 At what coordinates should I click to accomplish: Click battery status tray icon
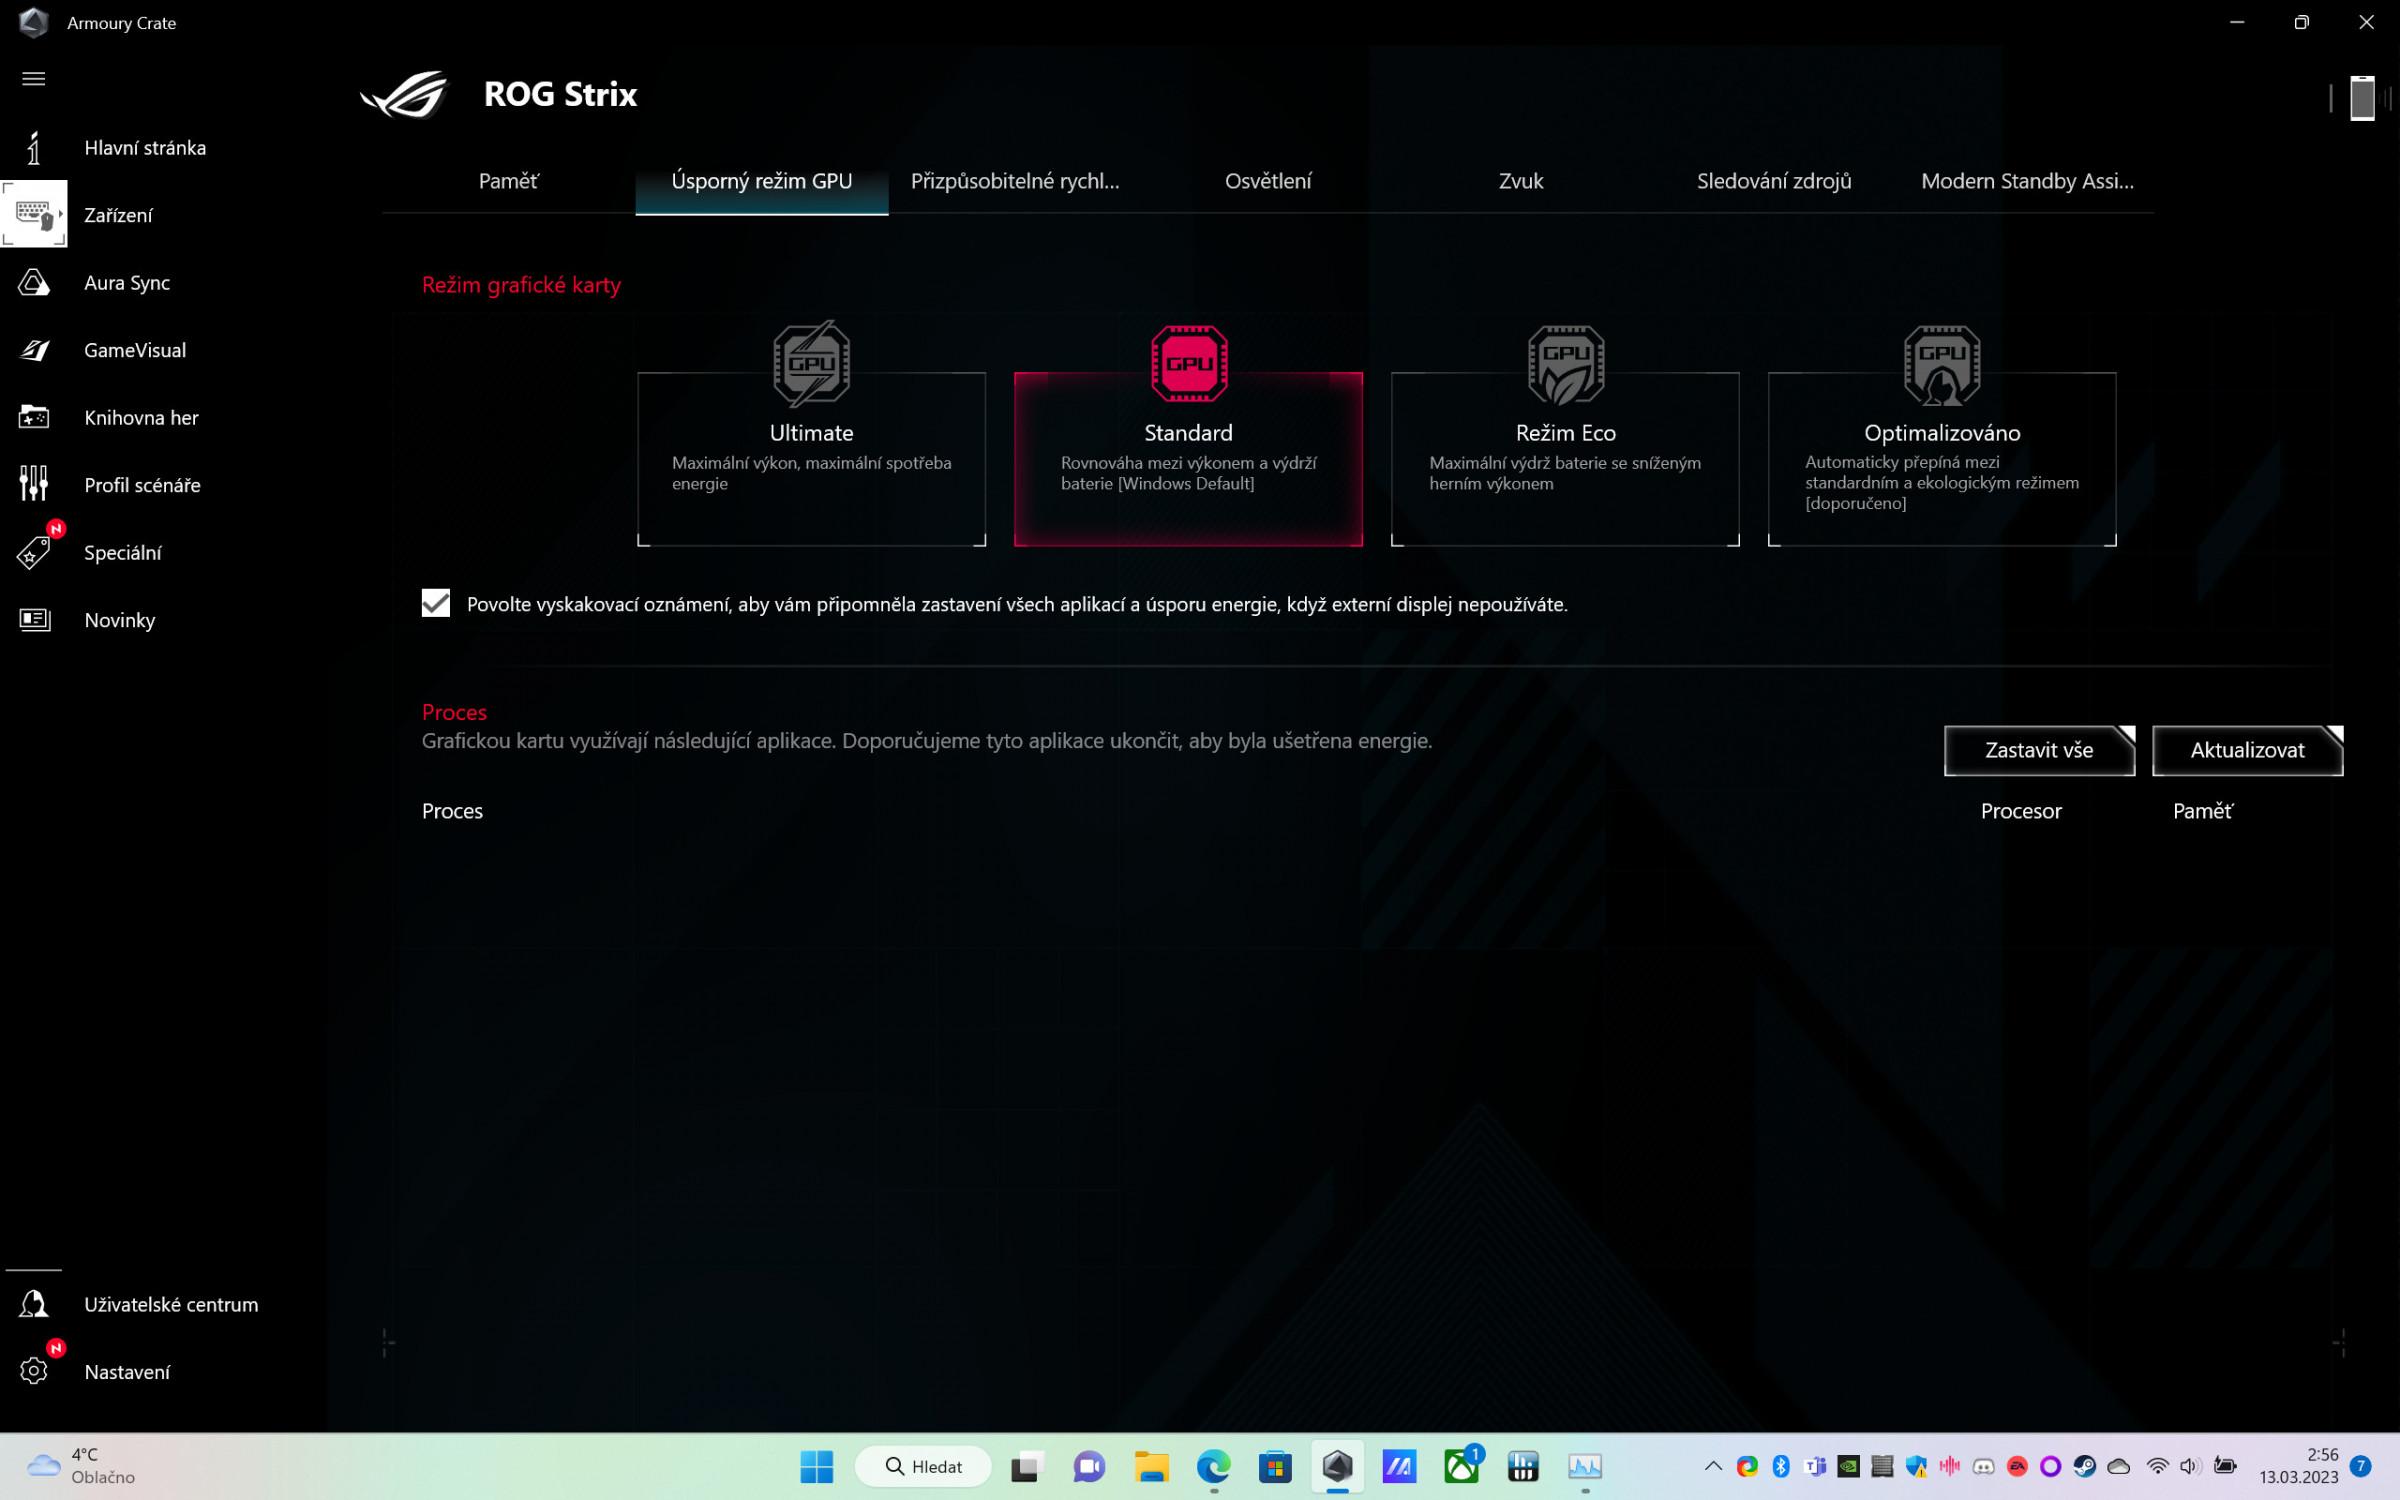(2225, 1466)
